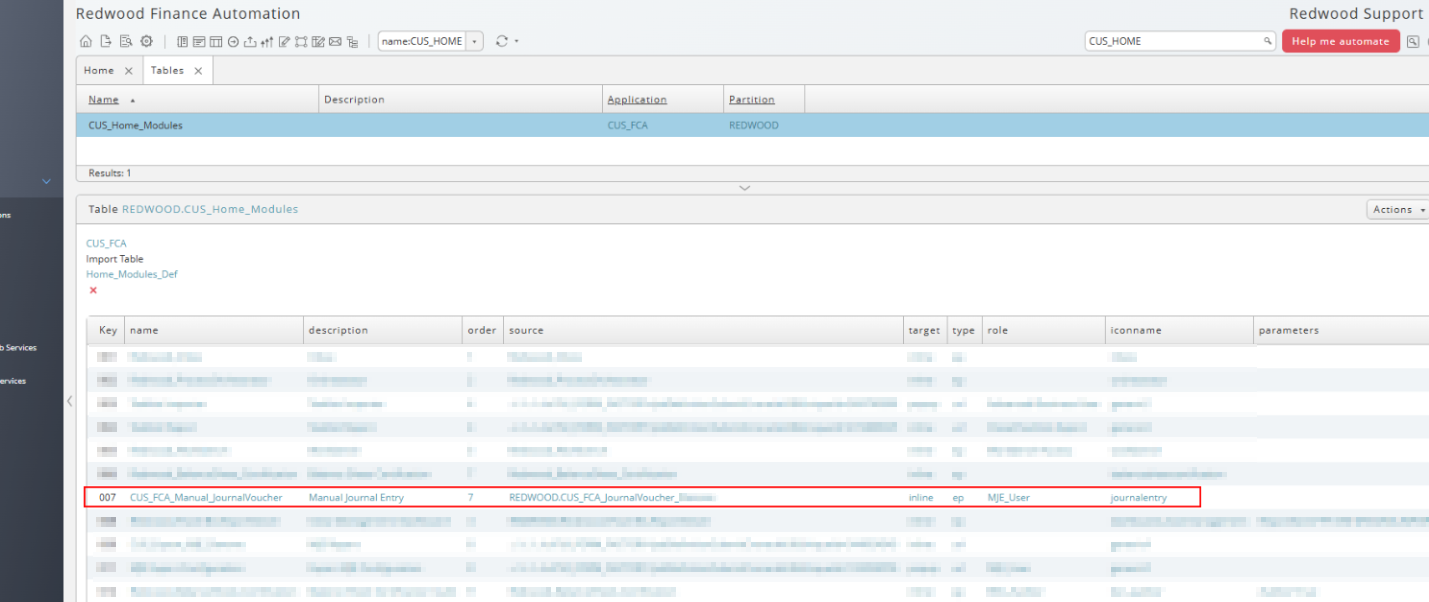Open the REDWOOD.CUS_Home_Modules table link
Image resolution: width=1429 pixels, height=602 pixels.
210,209
